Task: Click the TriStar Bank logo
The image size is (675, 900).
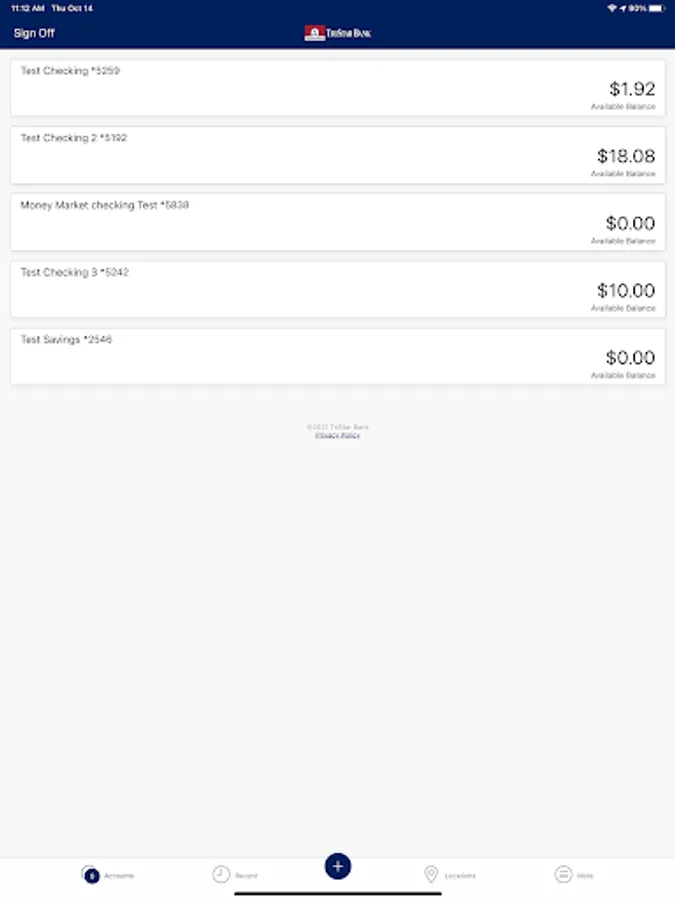Action: tap(338, 33)
